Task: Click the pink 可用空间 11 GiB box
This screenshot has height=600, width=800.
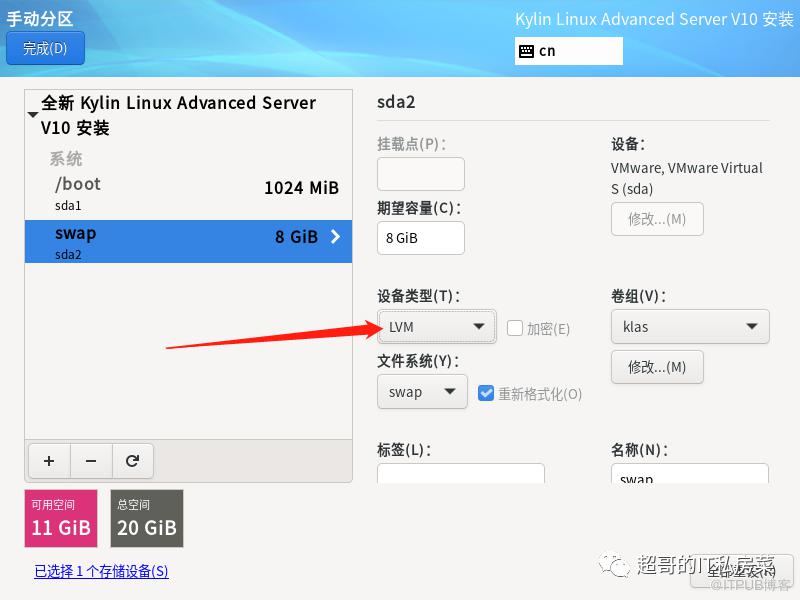Action: click(x=61, y=518)
